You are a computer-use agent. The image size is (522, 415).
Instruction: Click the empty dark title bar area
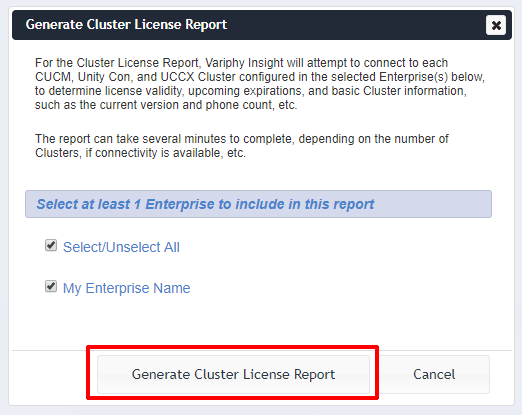pyautogui.click(x=355, y=25)
